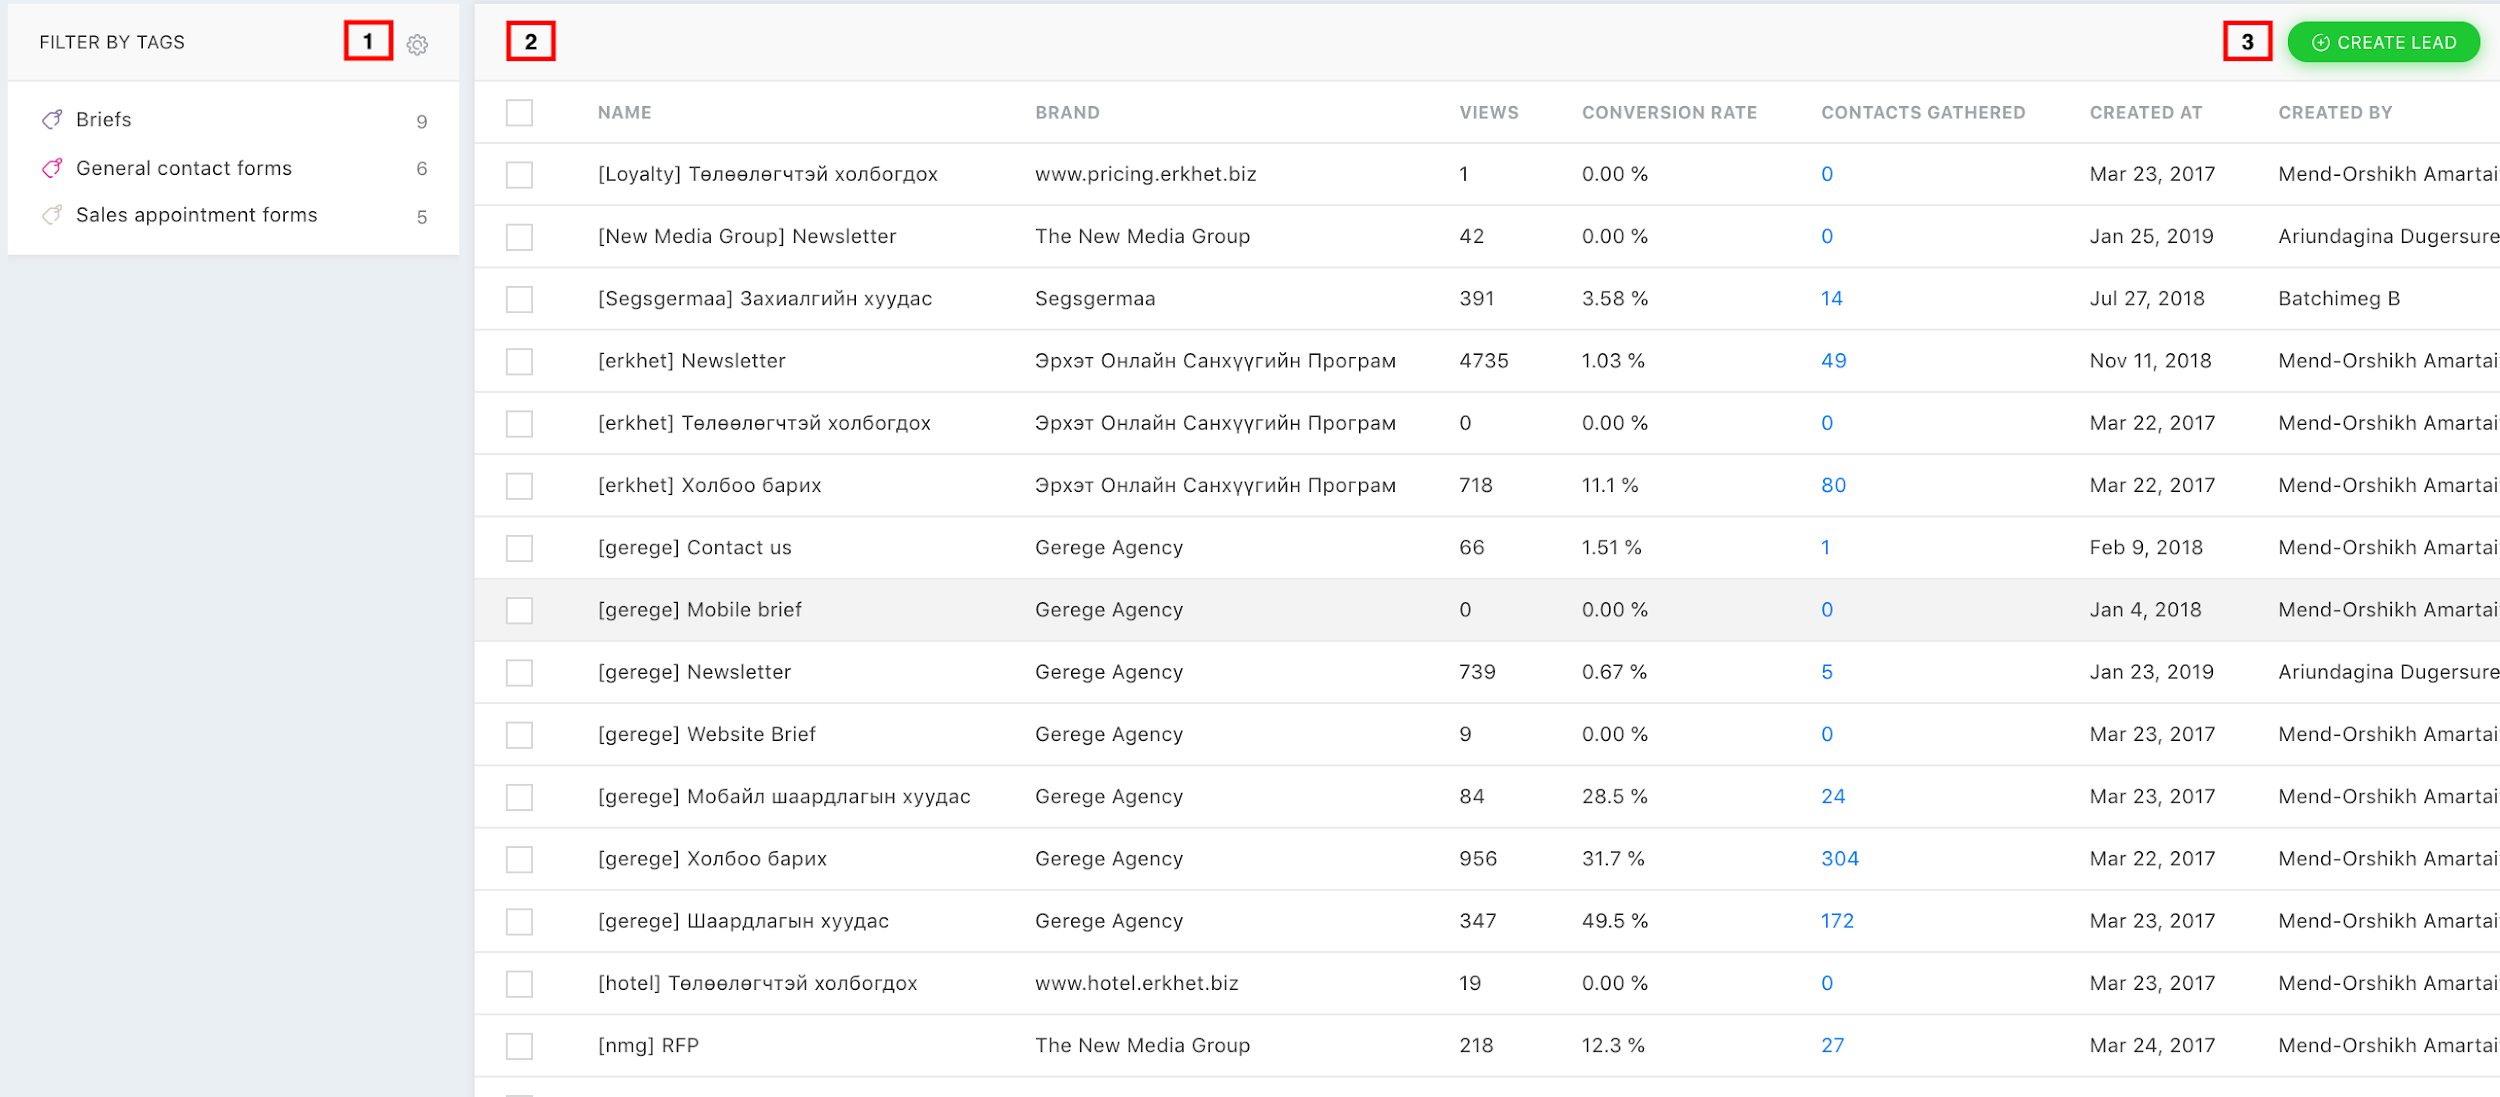The height and width of the screenshot is (1097, 2500).
Task: Click General contact forms tag icon
Action: coord(52,168)
